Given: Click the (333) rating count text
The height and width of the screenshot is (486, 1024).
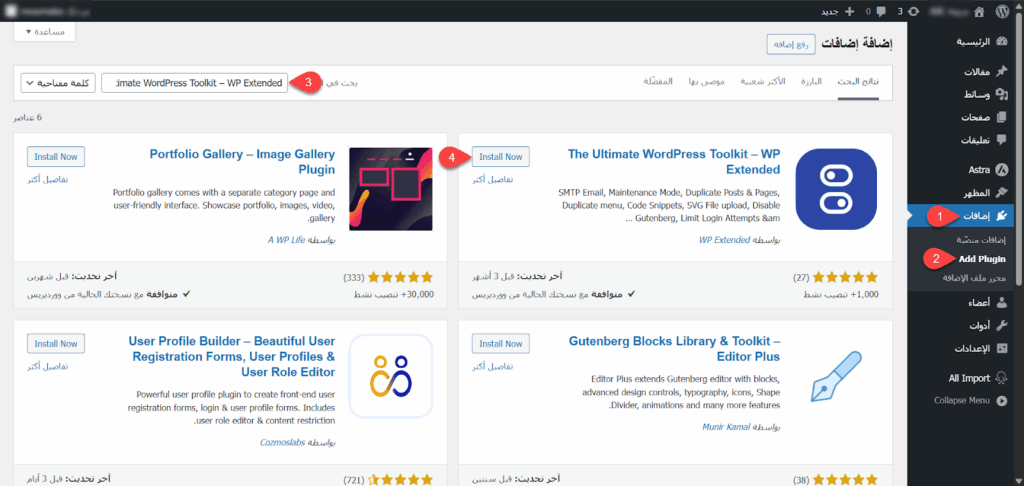Looking at the screenshot, I should 354,277.
